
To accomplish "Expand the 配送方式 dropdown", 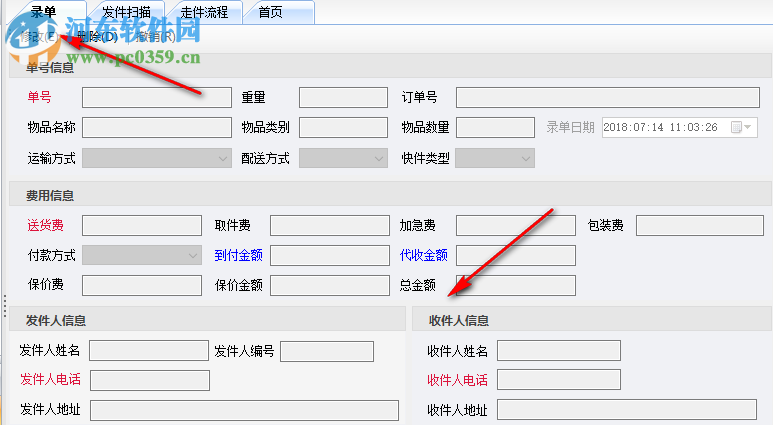I will tap(343, 158).
